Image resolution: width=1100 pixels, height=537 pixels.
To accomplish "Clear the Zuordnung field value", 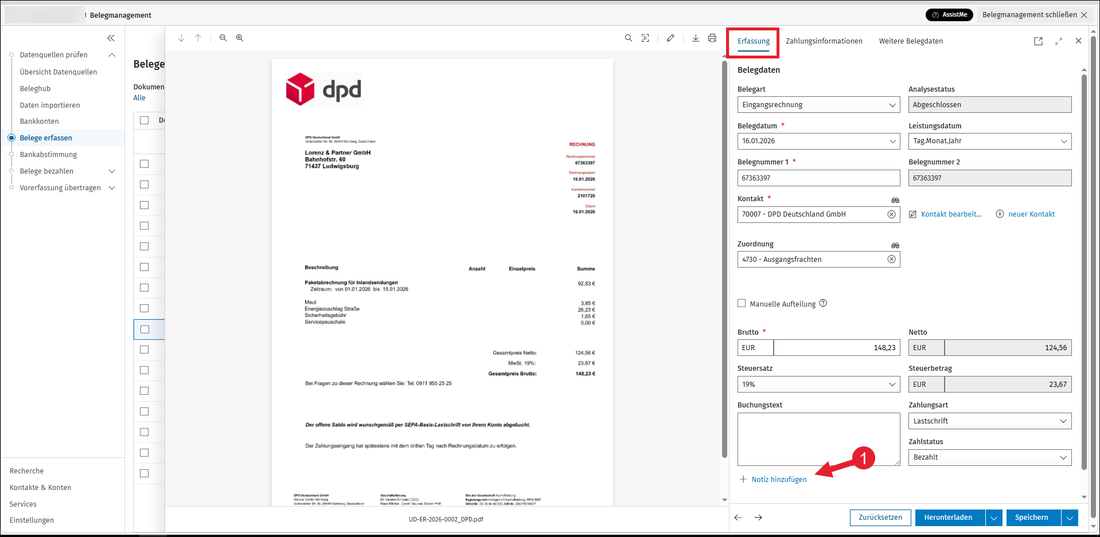I will tap(891, 259).
